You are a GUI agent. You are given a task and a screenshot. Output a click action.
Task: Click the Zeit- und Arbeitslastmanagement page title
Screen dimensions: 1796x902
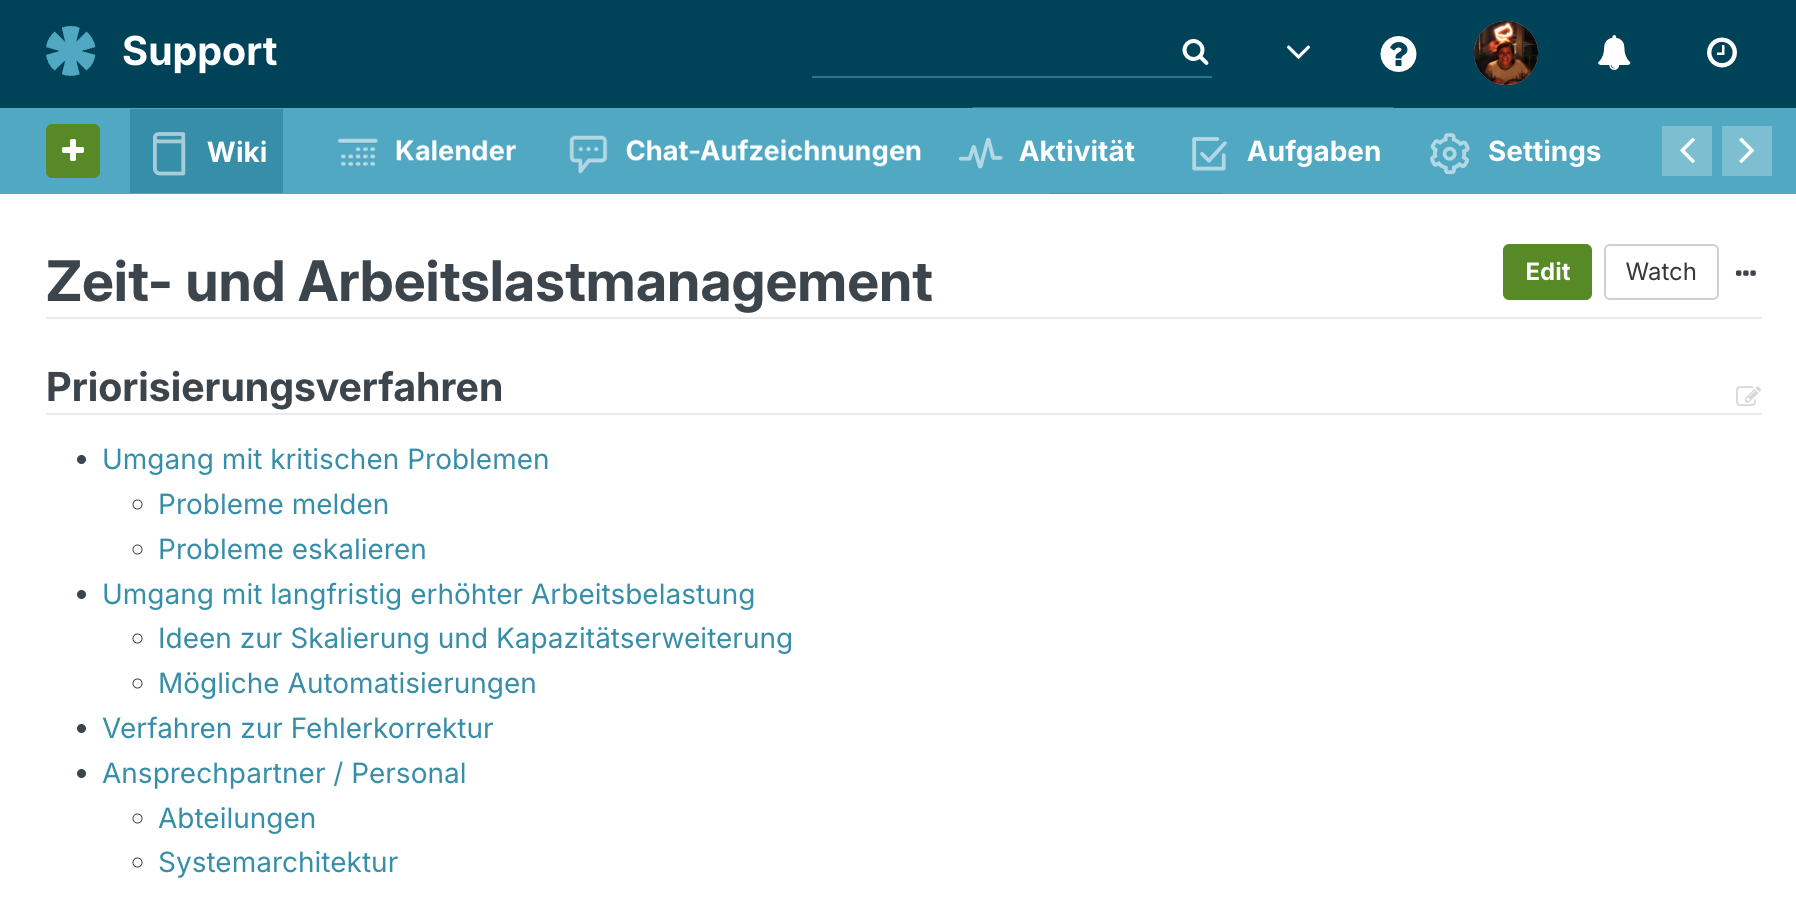click(x=490, y=282)
